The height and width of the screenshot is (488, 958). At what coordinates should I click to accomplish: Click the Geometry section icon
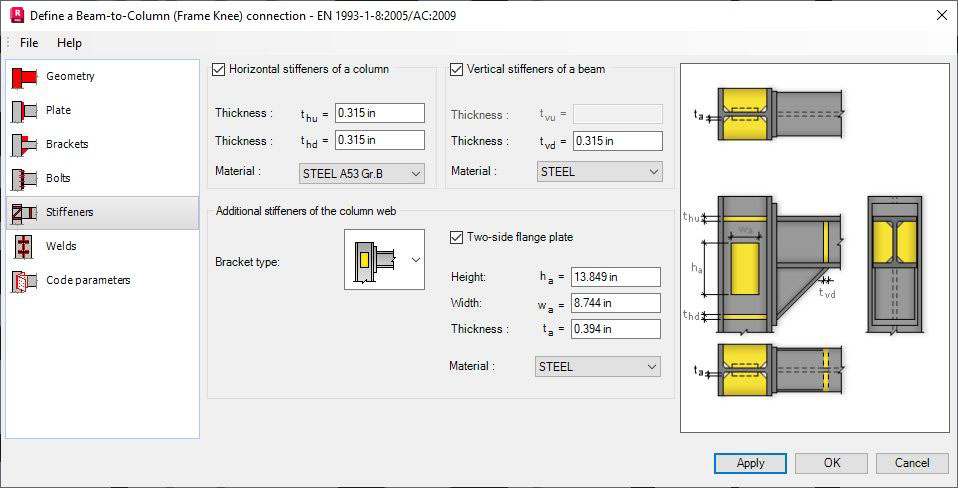pos(24,76)
